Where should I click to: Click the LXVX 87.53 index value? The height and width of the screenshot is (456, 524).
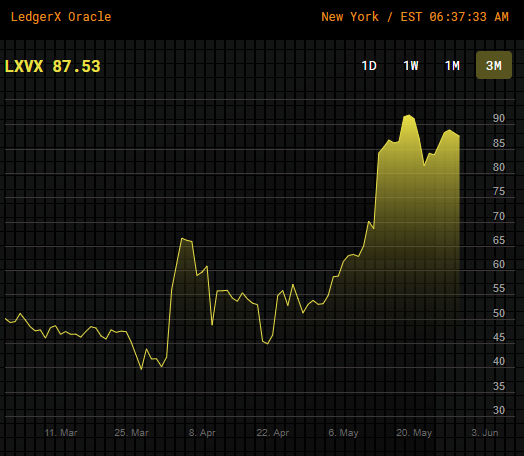[x=52, y=66]
